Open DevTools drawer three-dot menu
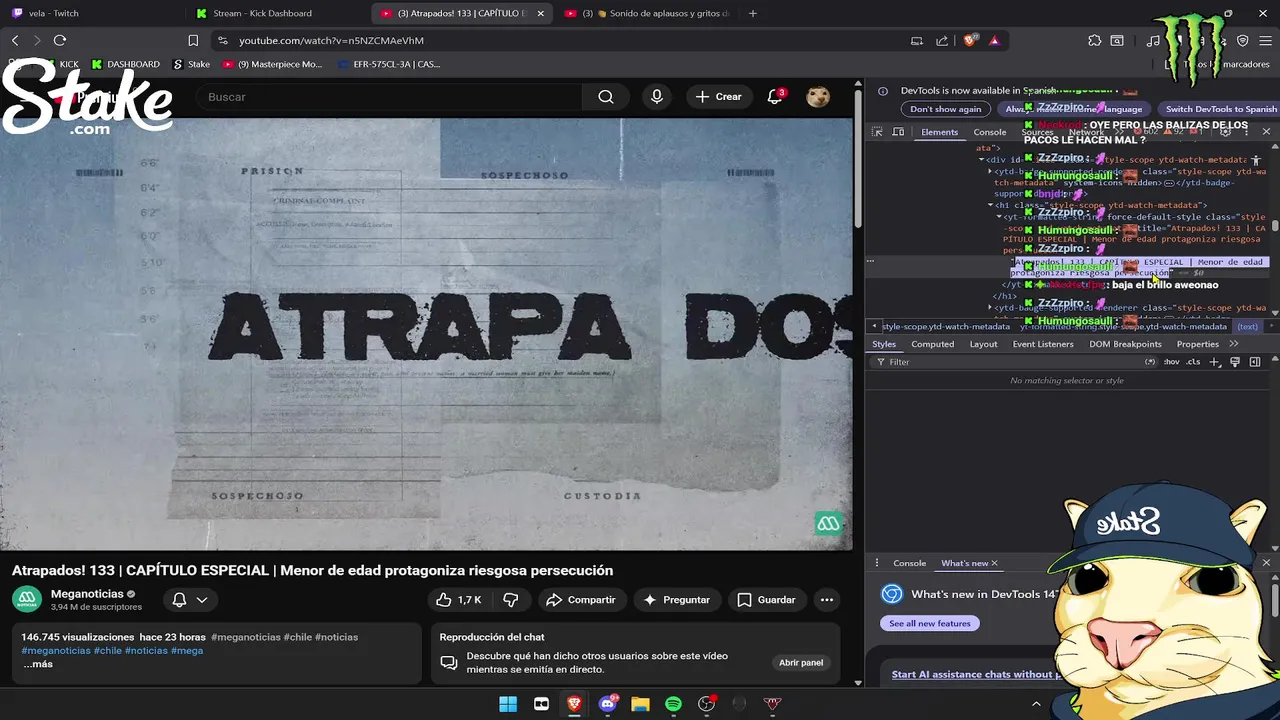Viewport: 1280px width, 720px height. point(876,563)
